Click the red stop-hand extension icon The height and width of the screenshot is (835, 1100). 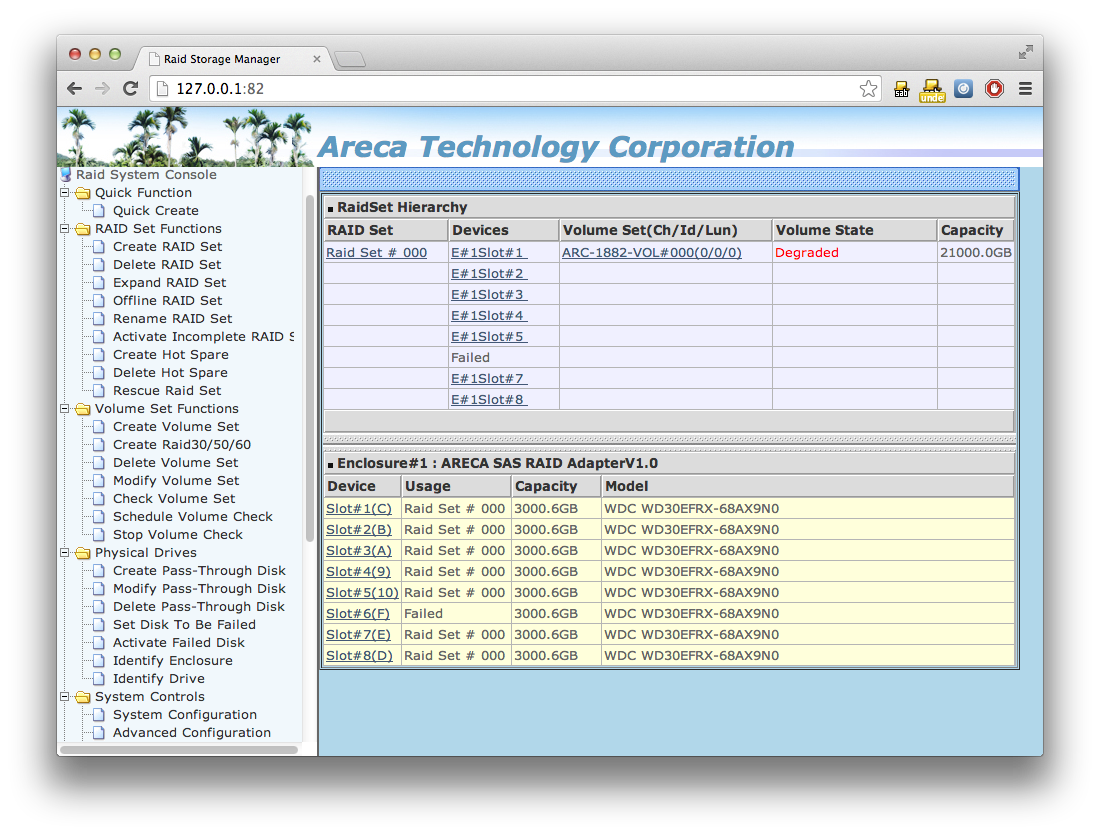point(994,88)
